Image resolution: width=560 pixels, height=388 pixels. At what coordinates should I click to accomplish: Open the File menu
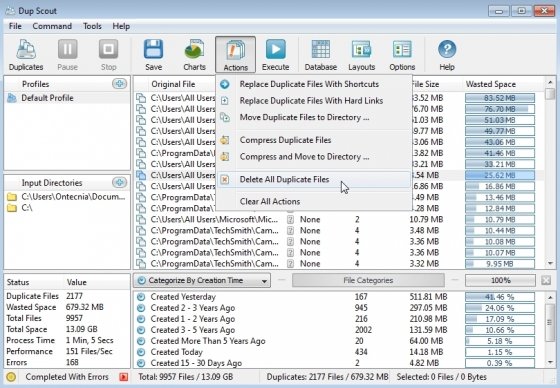(15, 26)
